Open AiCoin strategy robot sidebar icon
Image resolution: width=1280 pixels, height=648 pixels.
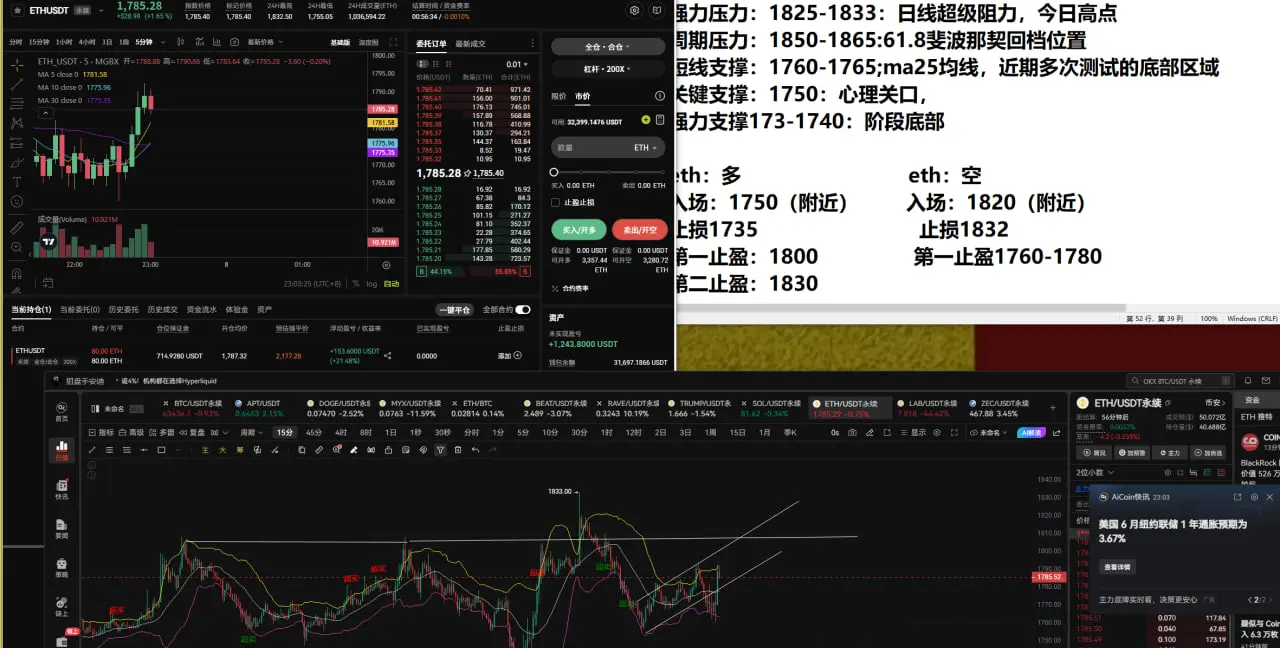pos(62,566)
